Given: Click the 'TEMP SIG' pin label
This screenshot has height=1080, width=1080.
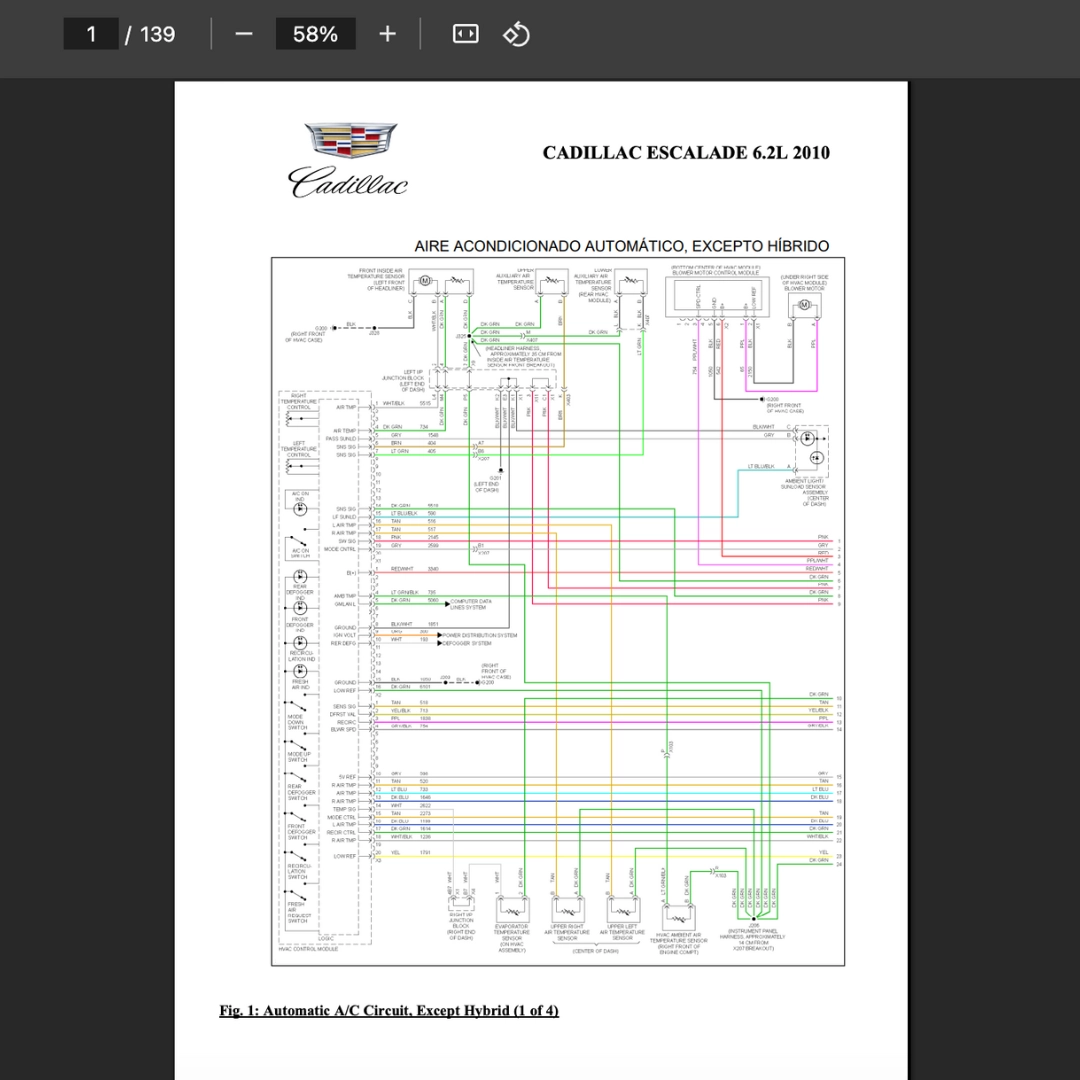Looking at the screenshot, I should tap(344, 809).
